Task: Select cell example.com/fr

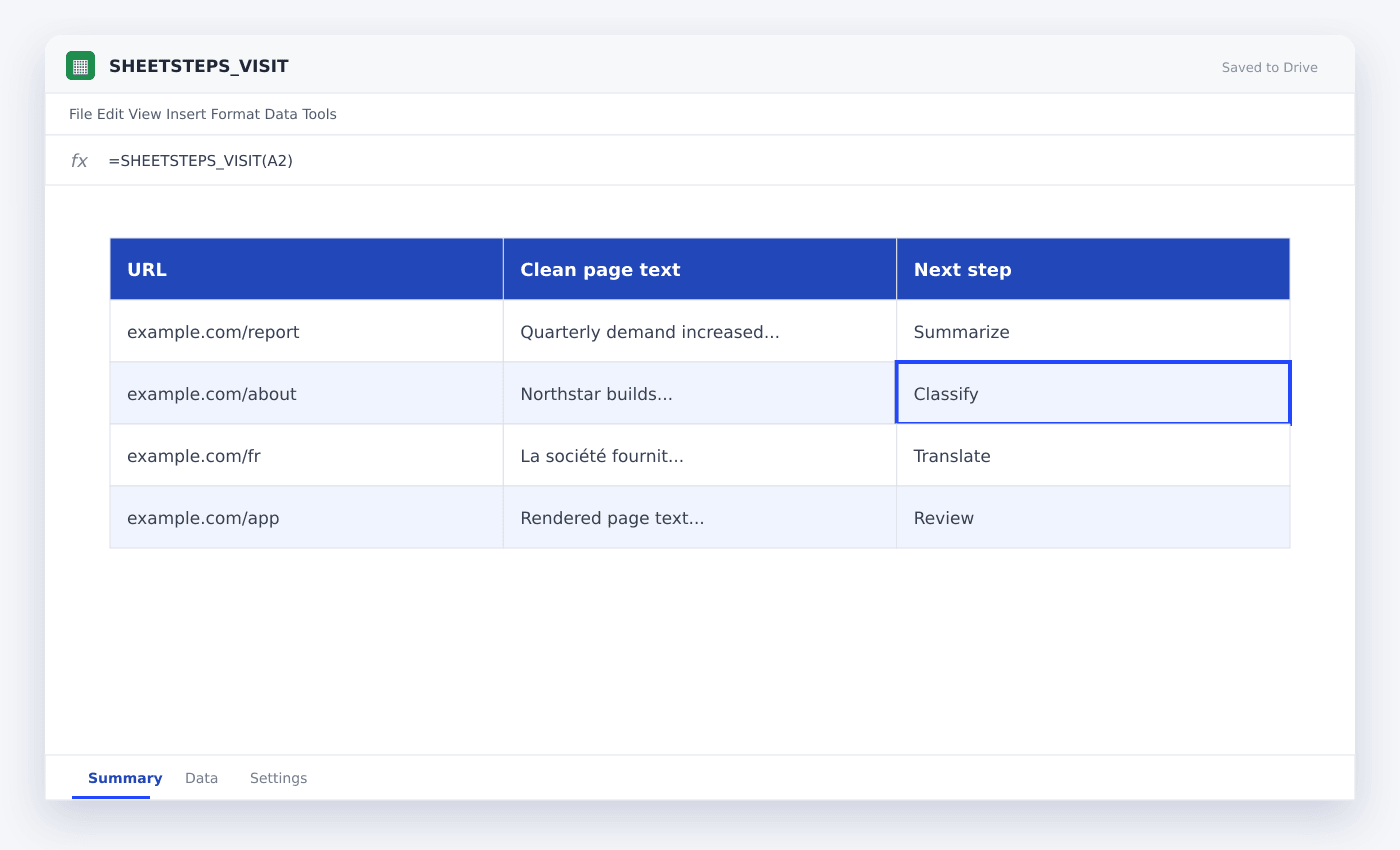Action: pyautogui.click(x=306, y=455)
